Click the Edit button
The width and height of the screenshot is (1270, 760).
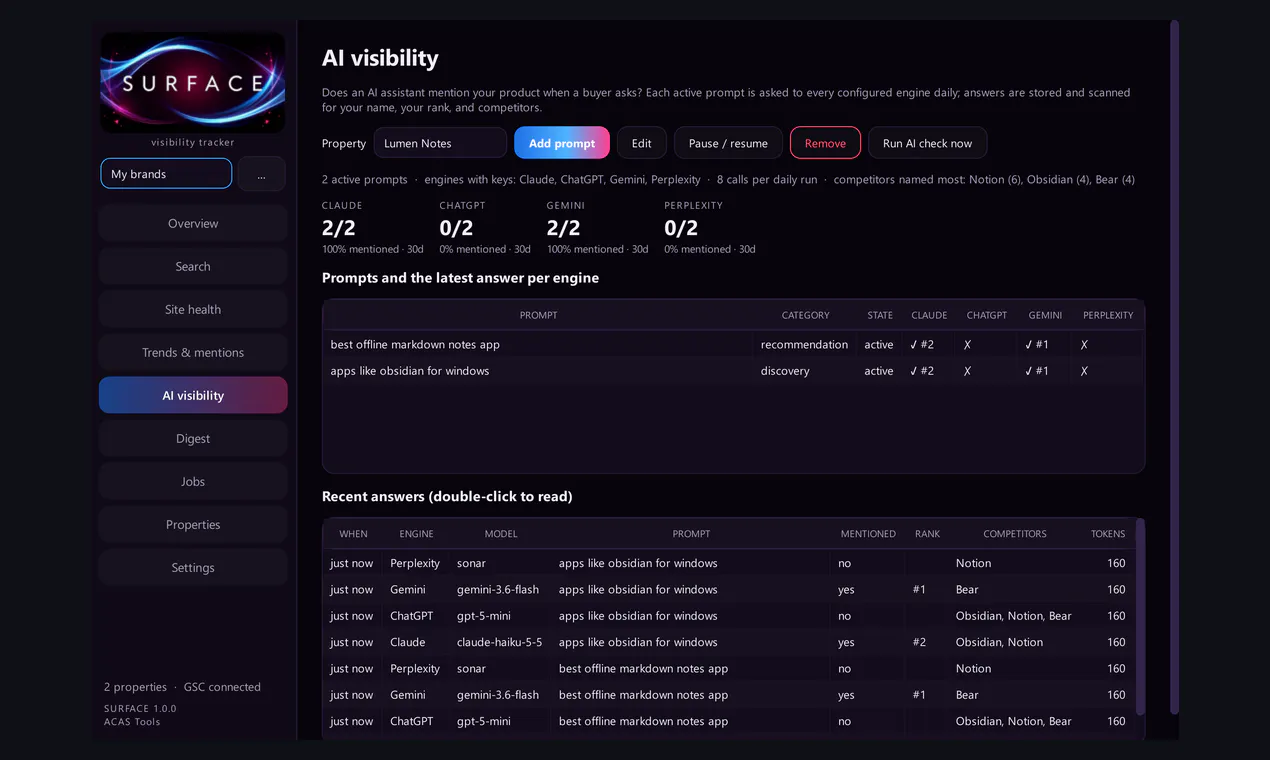click(642, 143)
